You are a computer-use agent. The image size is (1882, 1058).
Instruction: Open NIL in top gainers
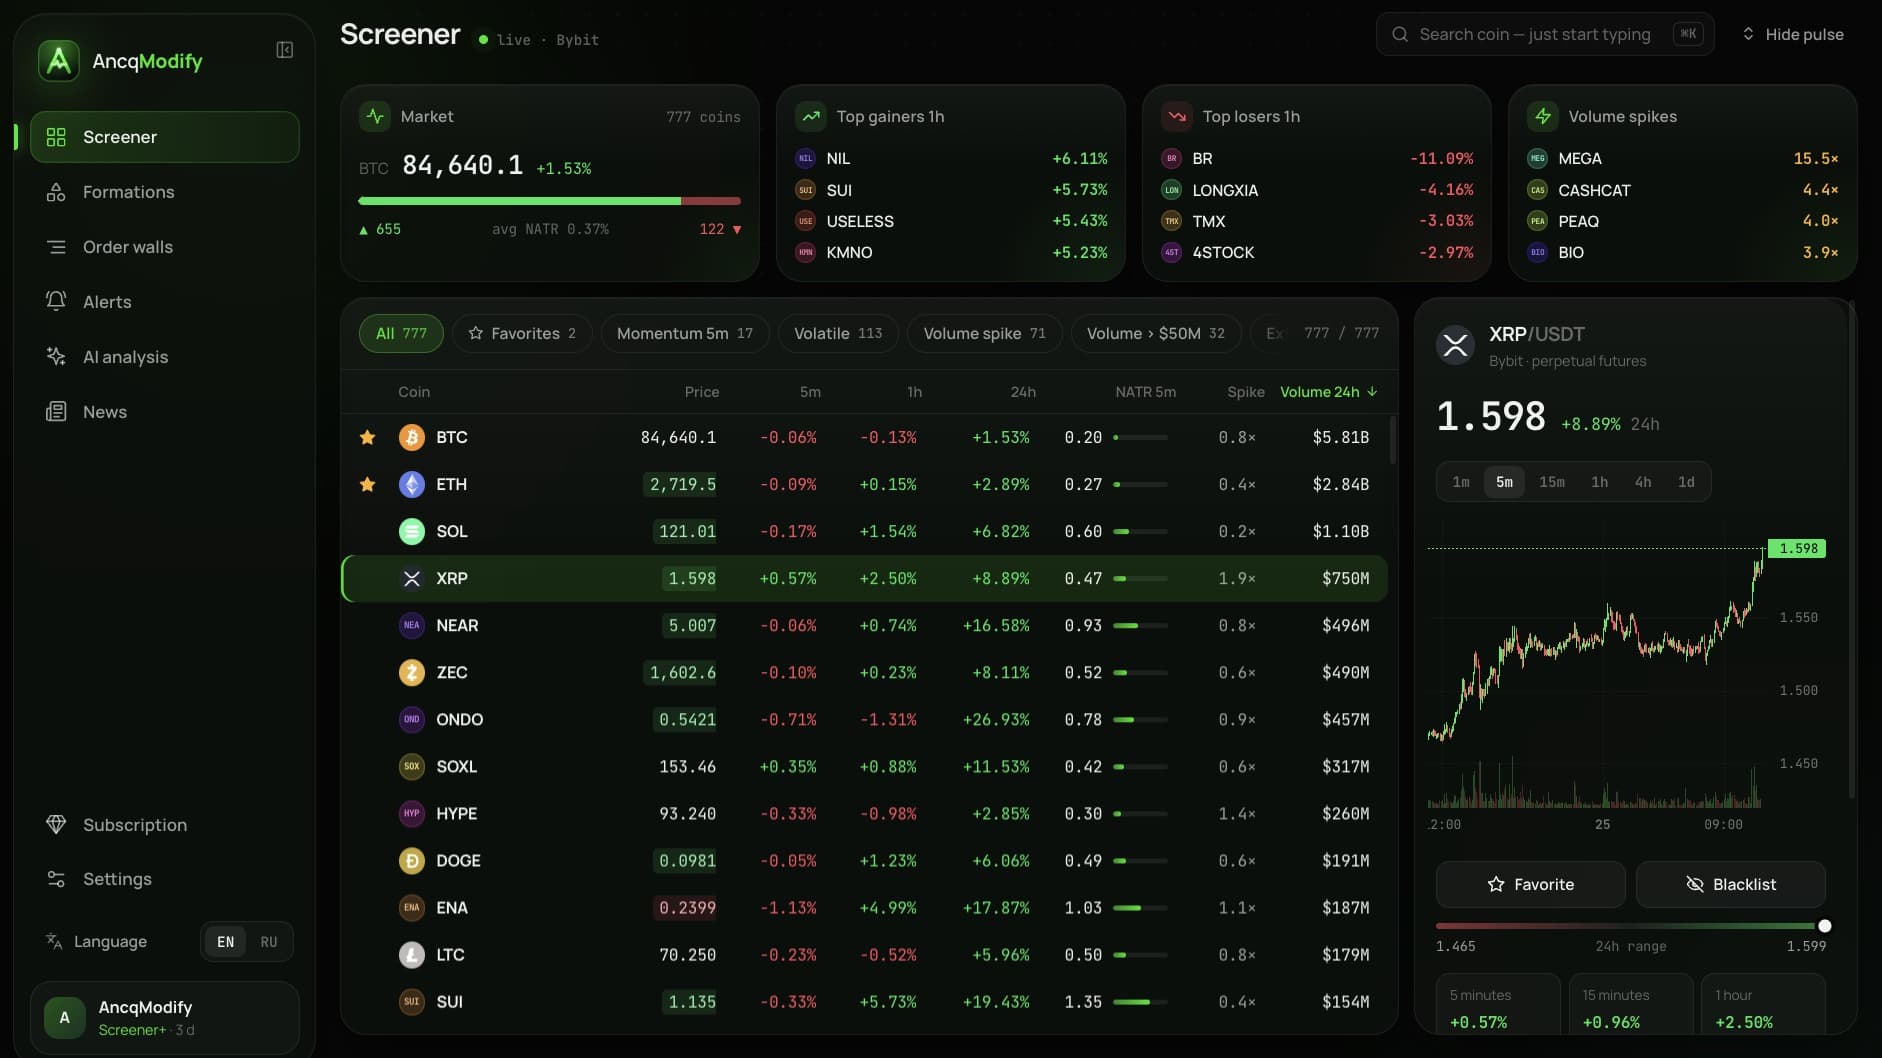[x=951, y=158]
